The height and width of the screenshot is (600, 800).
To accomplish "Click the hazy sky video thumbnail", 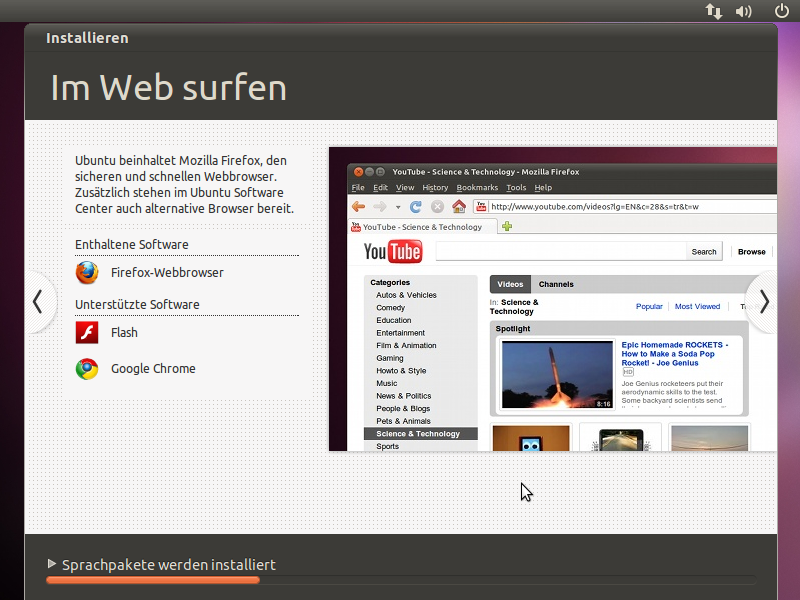I will tap(710, 438).
